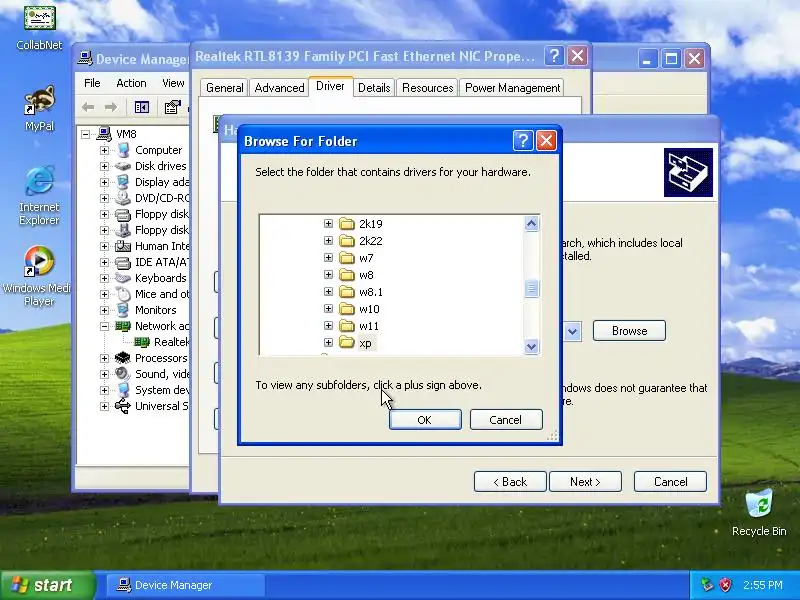Image resolution: width=800 pixels, height=600 pixels.
Task: Select the Windows Media Player shortcut
Action: click(37, 276)
